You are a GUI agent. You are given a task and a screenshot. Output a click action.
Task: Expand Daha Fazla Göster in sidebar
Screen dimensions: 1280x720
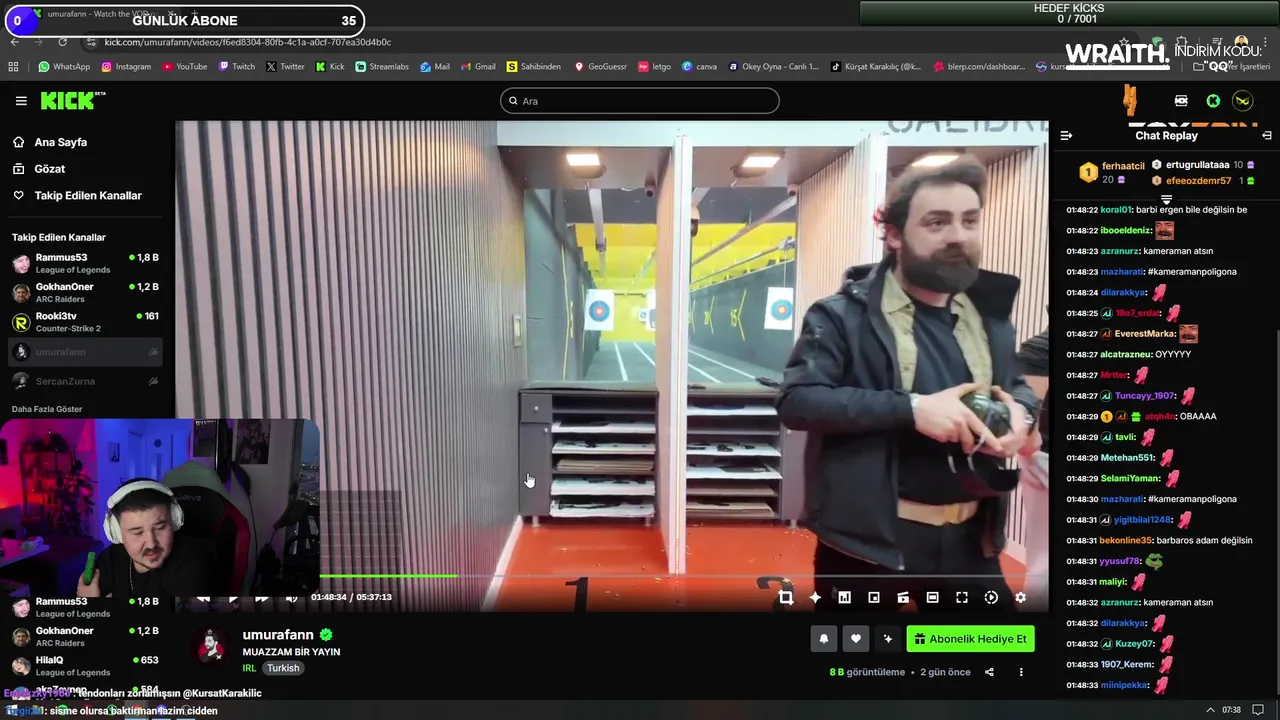click(47, 409)
